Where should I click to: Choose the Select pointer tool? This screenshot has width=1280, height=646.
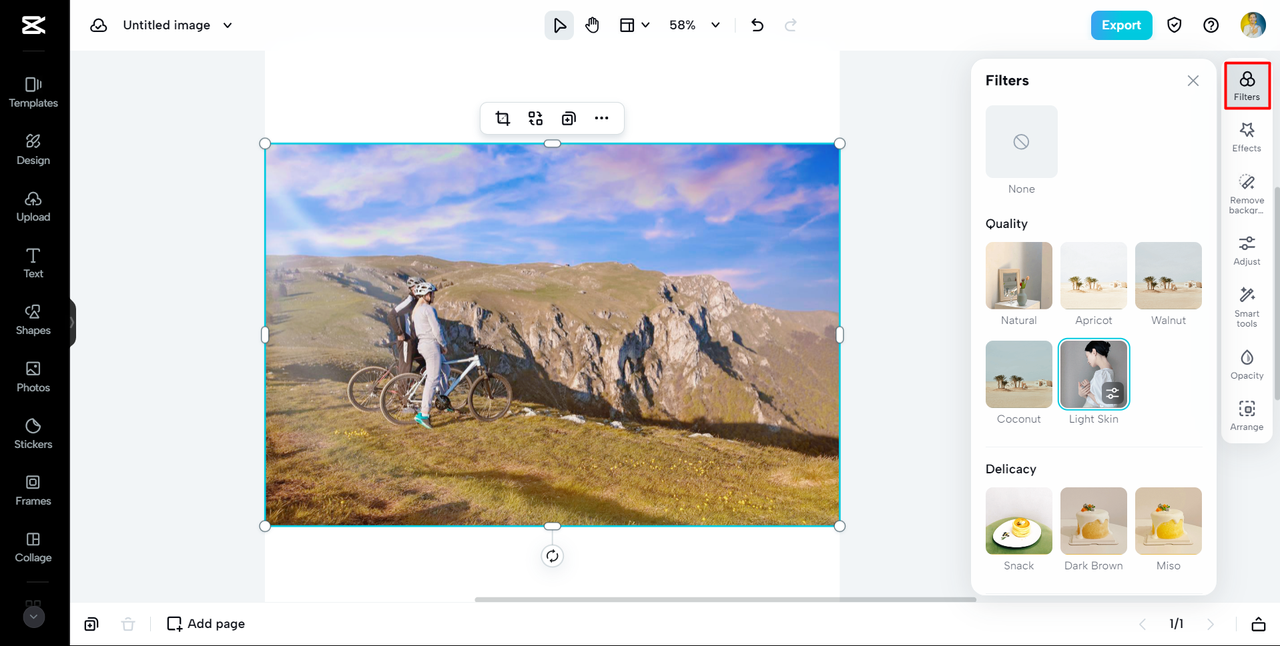pyautogui.click(x=559, y=25)
